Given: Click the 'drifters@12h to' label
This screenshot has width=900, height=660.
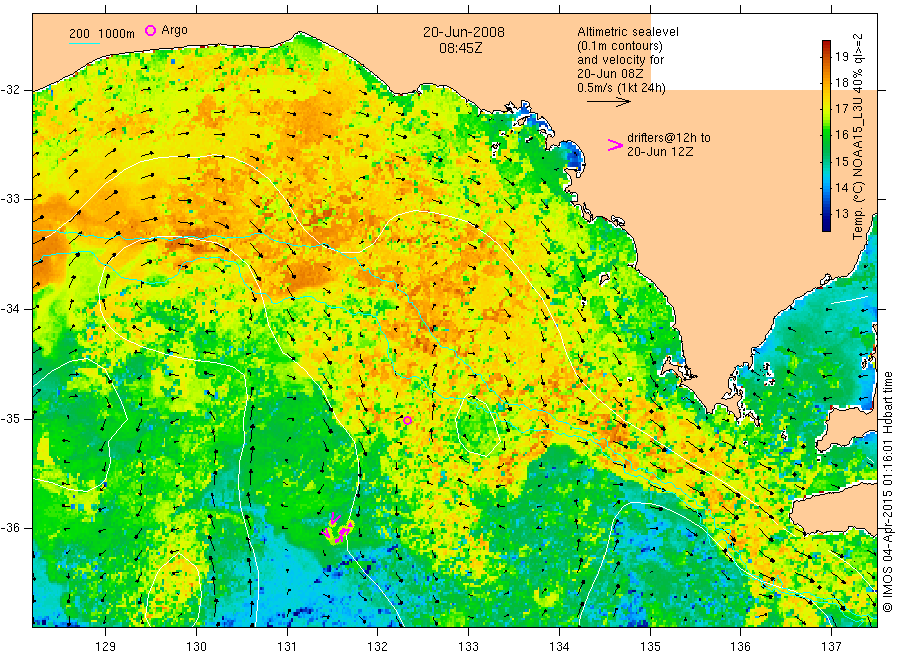Looking at the screenshot, I should click(x=669, y=138).
